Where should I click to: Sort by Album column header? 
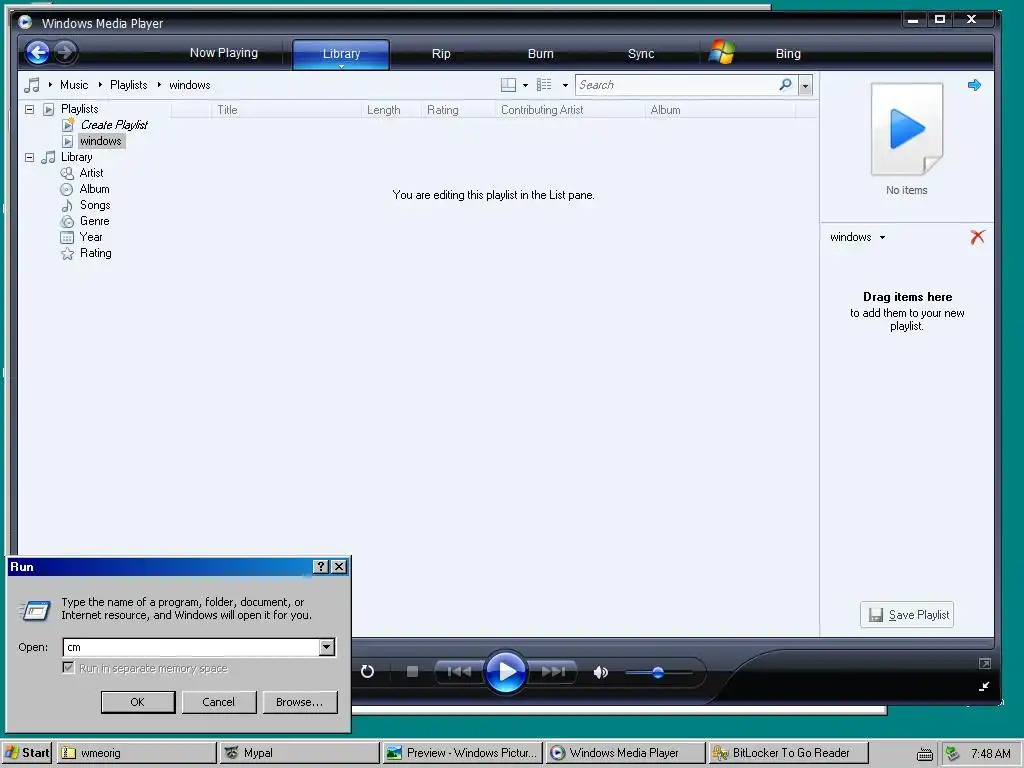(720, 110)
